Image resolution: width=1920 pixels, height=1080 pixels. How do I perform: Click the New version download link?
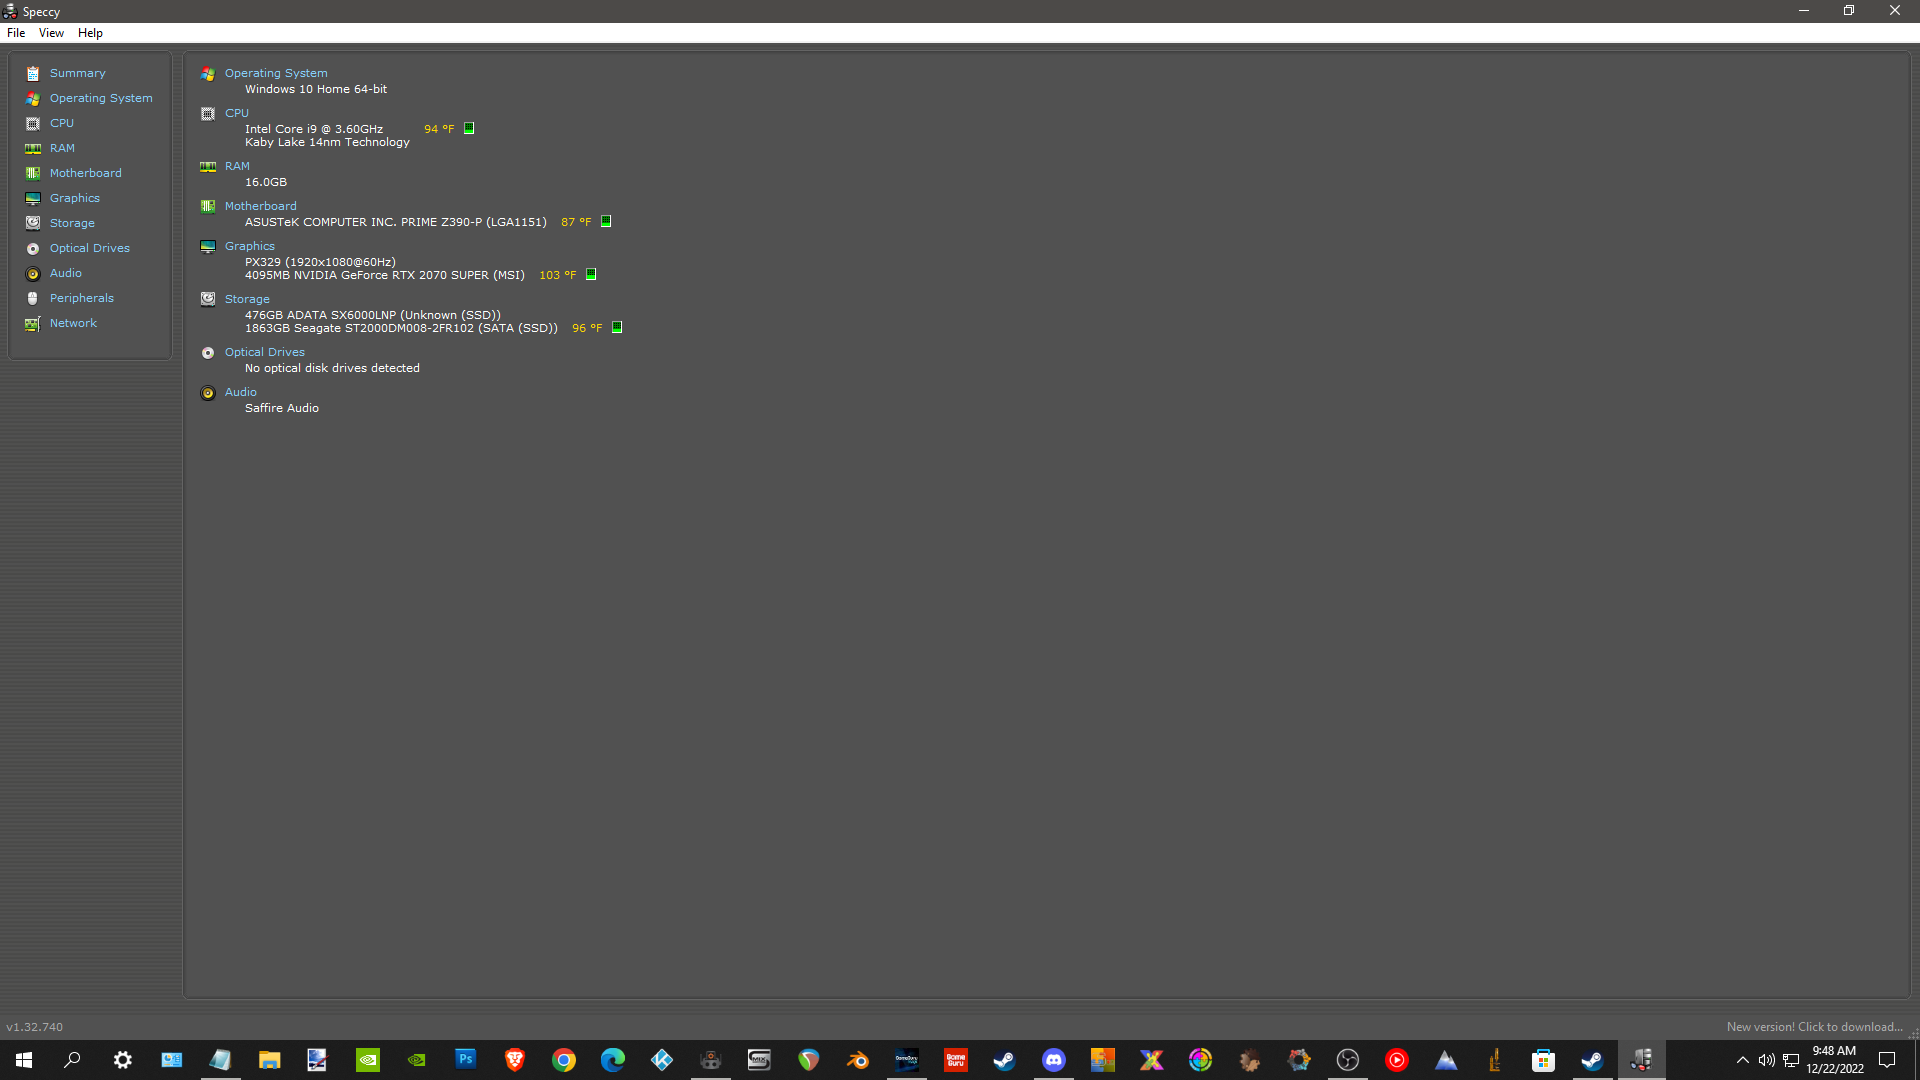coord(1813,1026)
